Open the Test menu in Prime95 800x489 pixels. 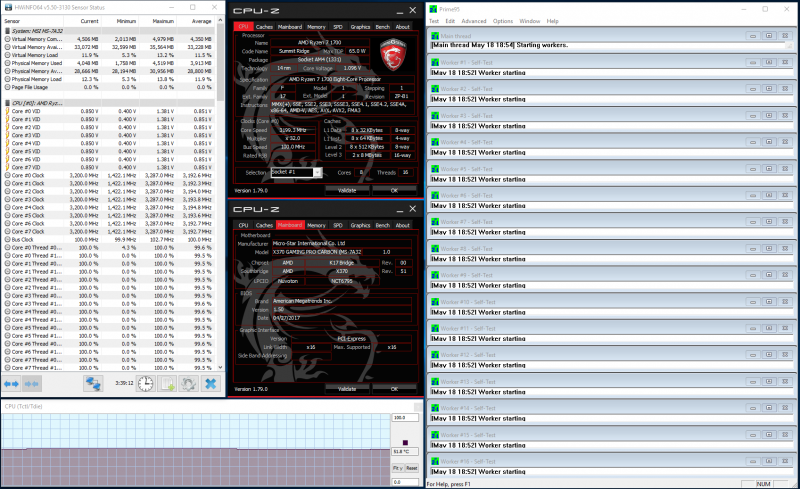(434, 21)
